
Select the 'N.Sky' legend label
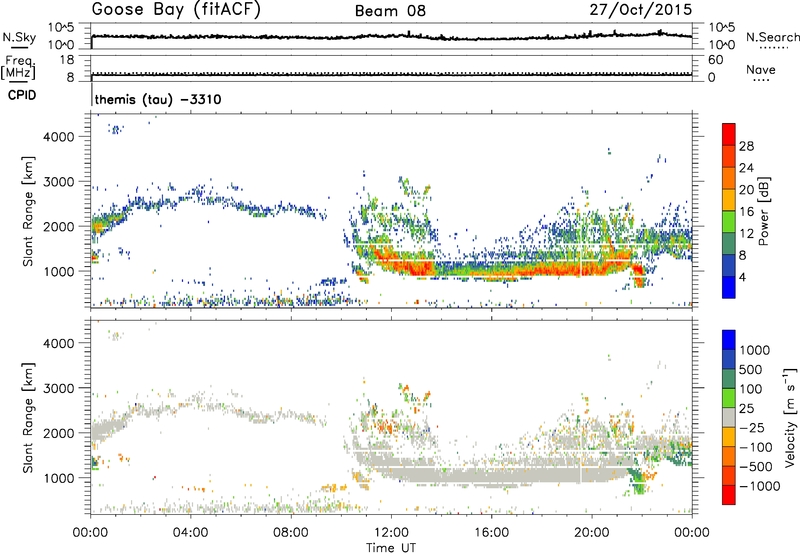(x=19, y=37)
